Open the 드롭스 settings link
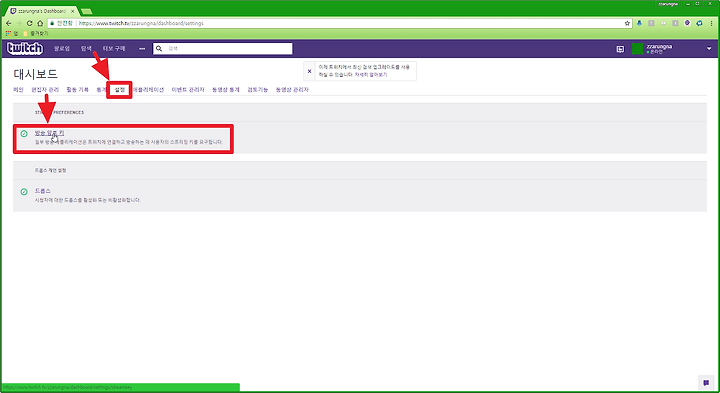 click(43, 191)
